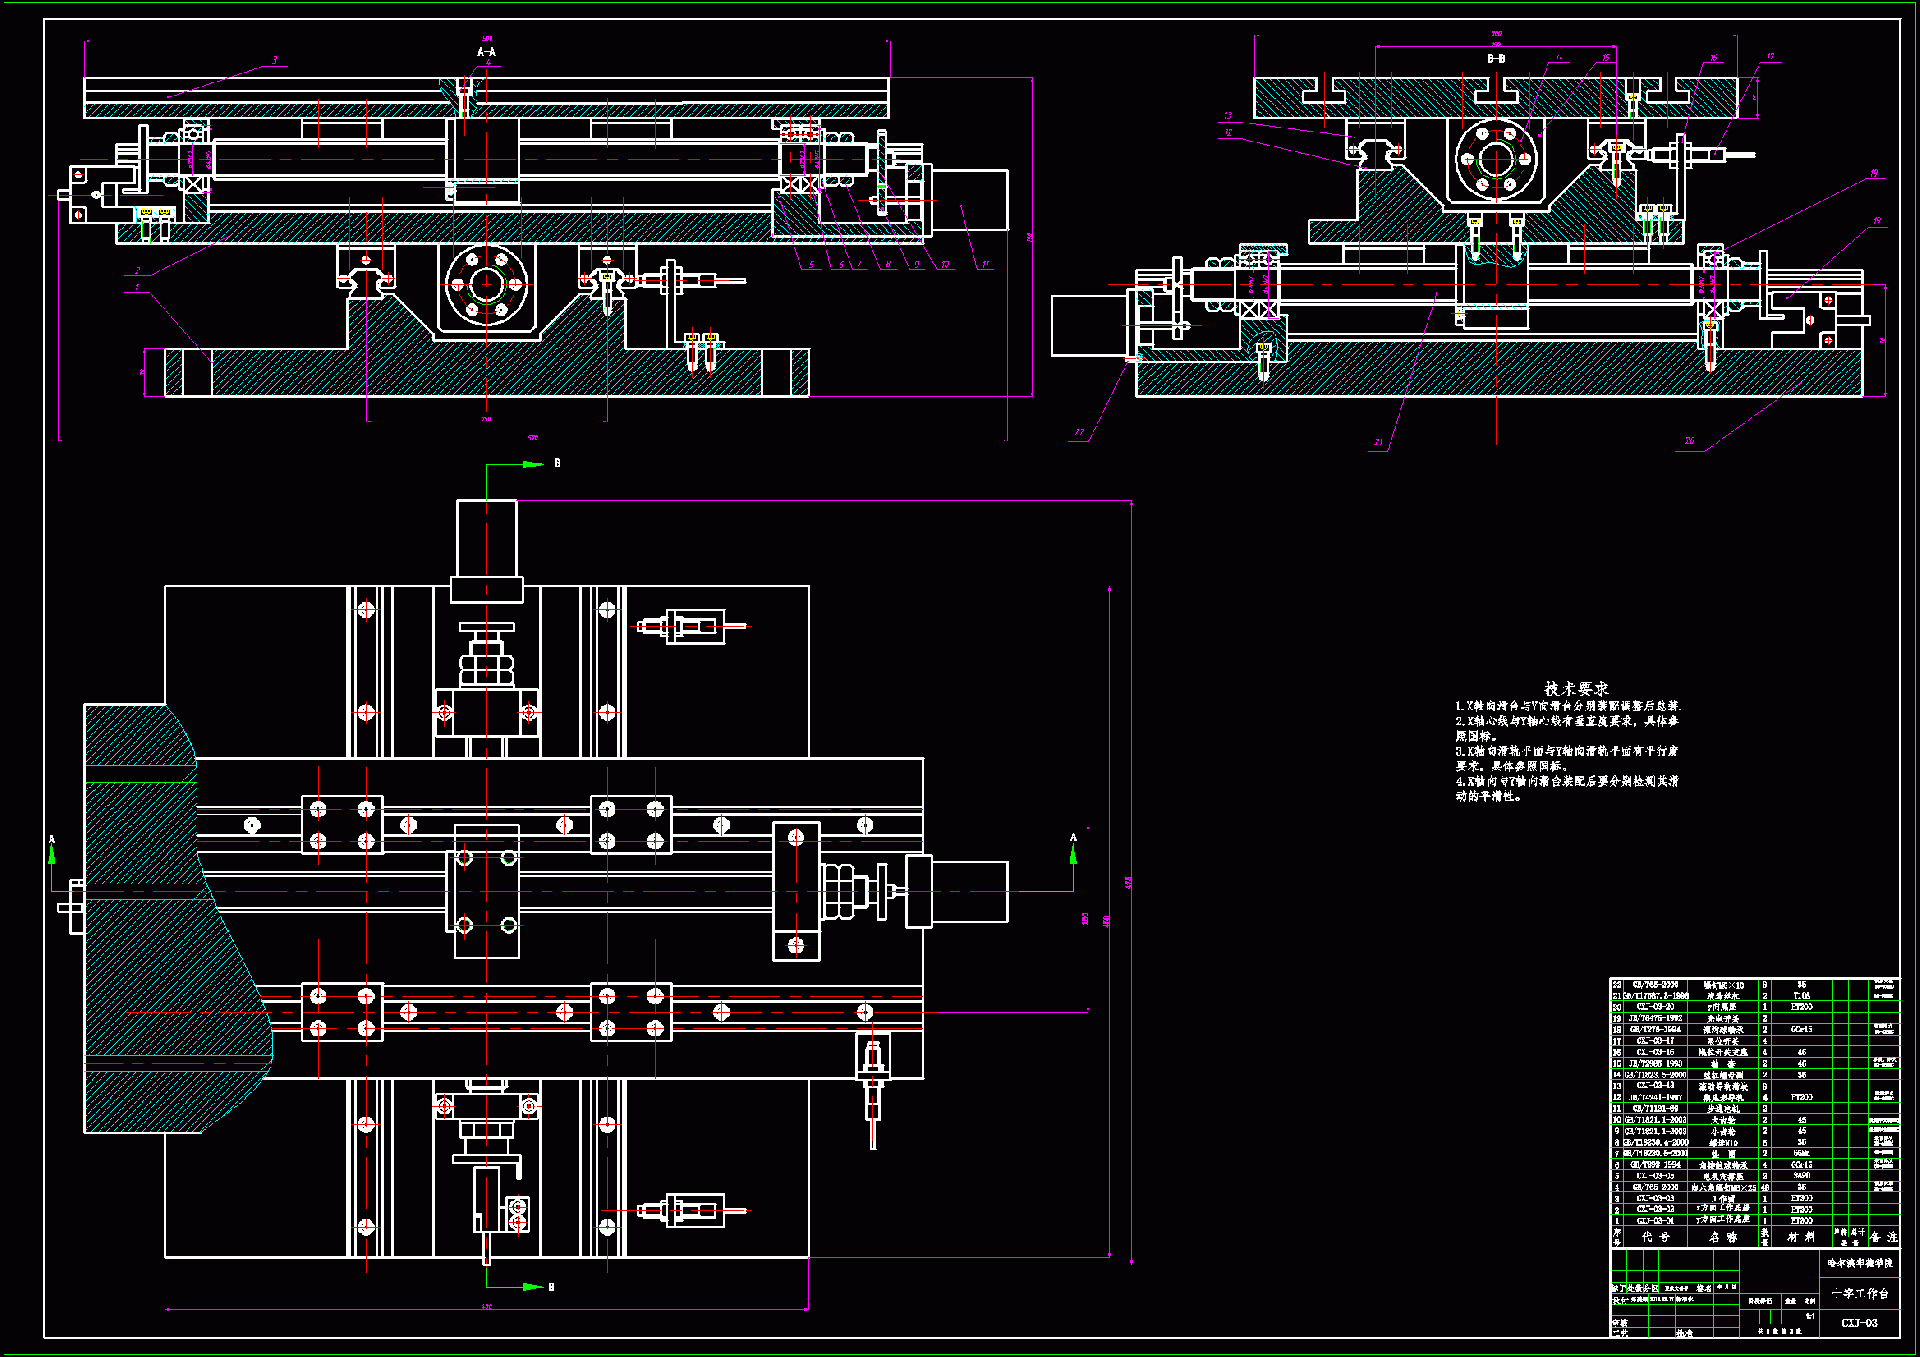Click the A-A section view label
Image resolution: width=1920 pixels, height=1357 pixels.
[x=486, y=52]
